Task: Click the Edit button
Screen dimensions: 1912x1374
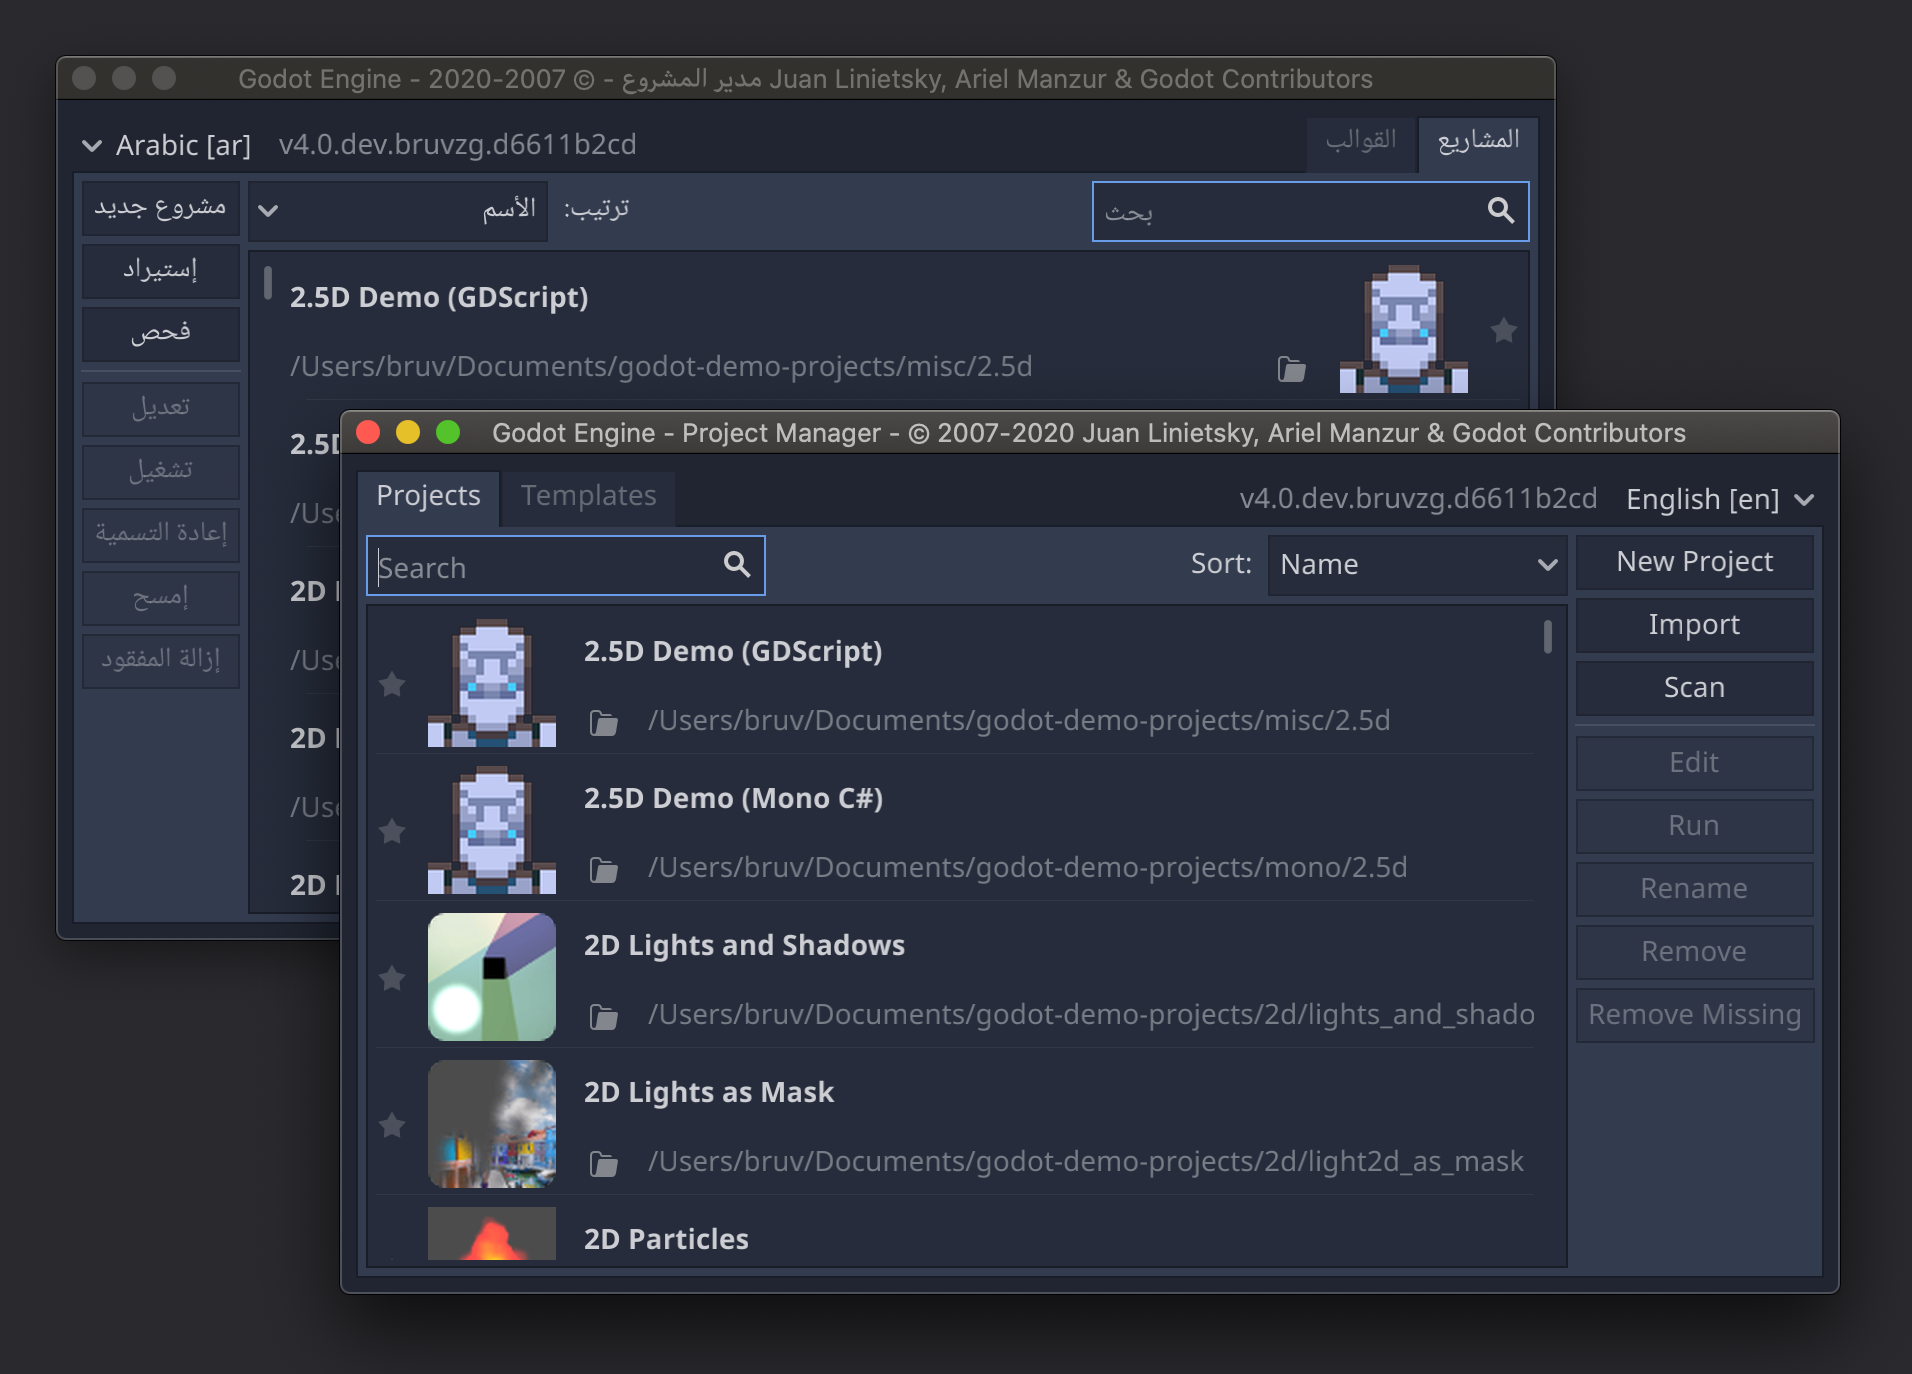Action: 1694,763
